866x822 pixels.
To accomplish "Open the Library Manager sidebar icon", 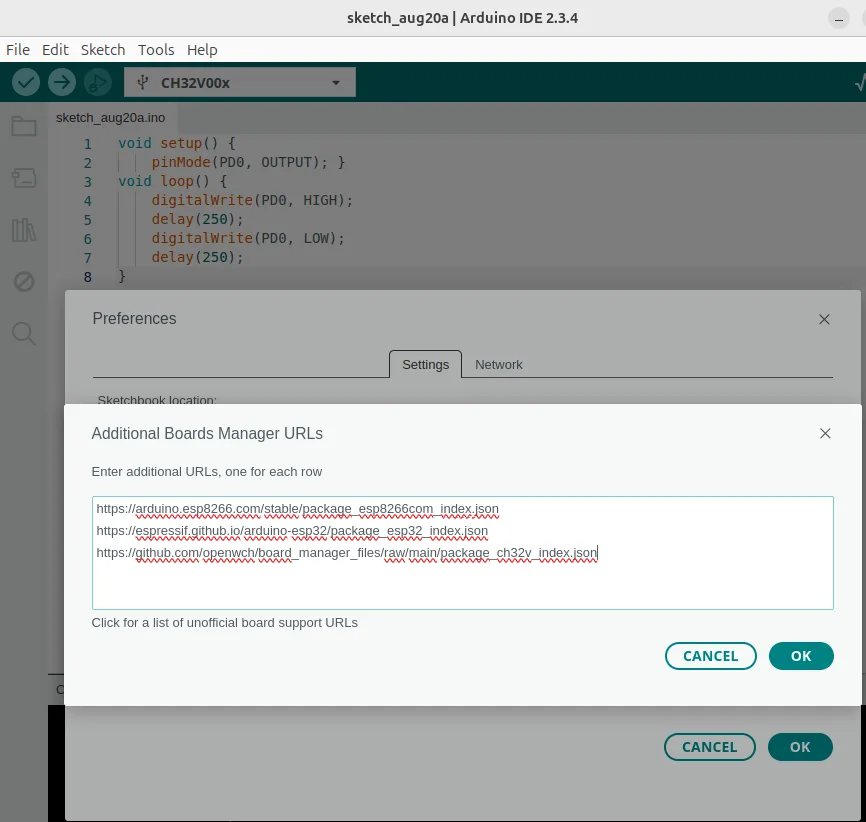I will 24,230.
